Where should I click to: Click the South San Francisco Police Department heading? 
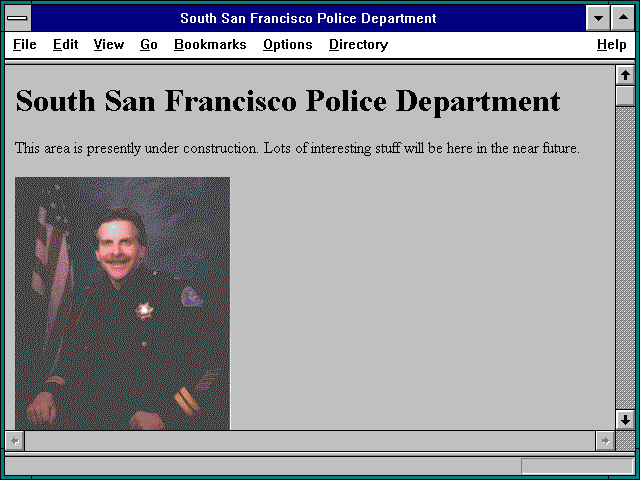288,101
